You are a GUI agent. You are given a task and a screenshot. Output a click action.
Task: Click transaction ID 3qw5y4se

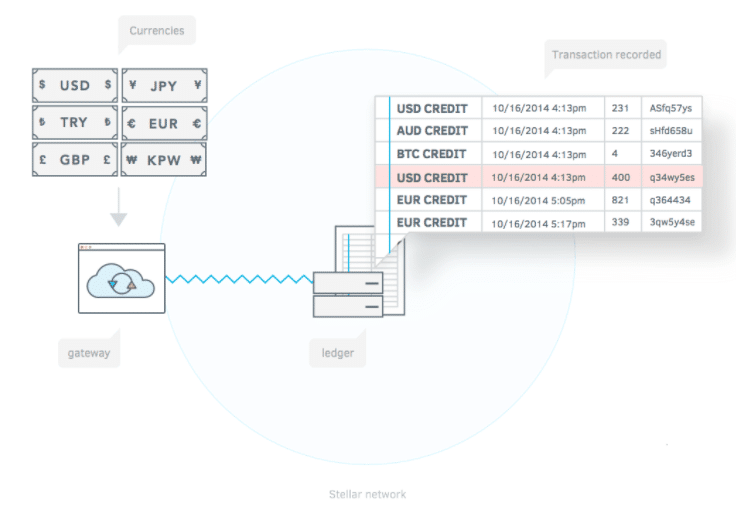[670, 223]
